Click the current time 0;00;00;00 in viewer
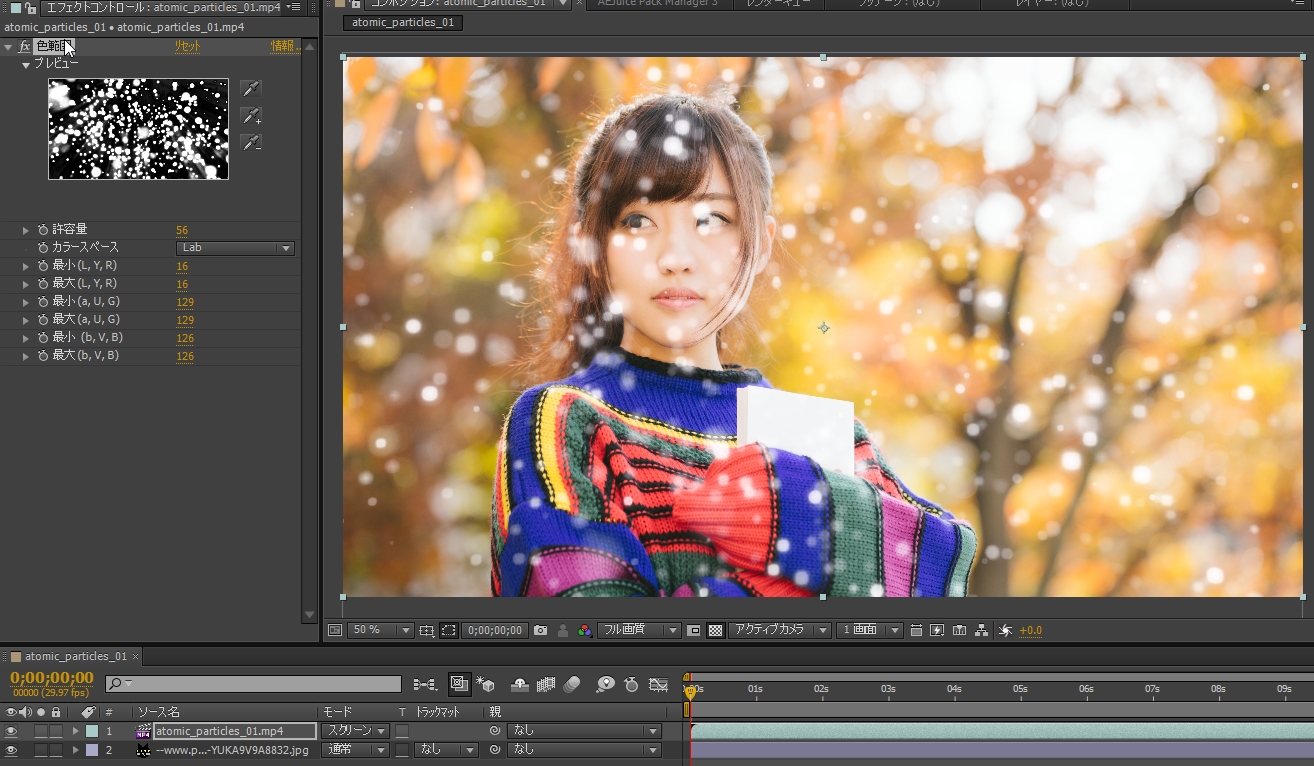The height and width of the screenshot is (766, 1314). [x=494, y=631]
